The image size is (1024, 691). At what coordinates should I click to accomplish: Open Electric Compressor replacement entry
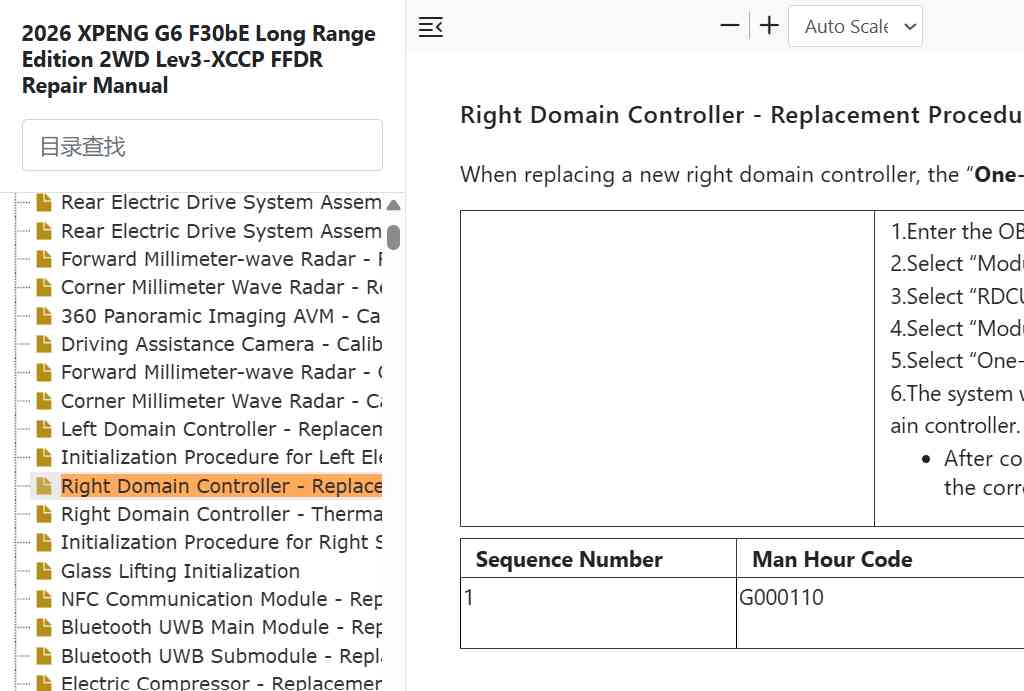221,683
